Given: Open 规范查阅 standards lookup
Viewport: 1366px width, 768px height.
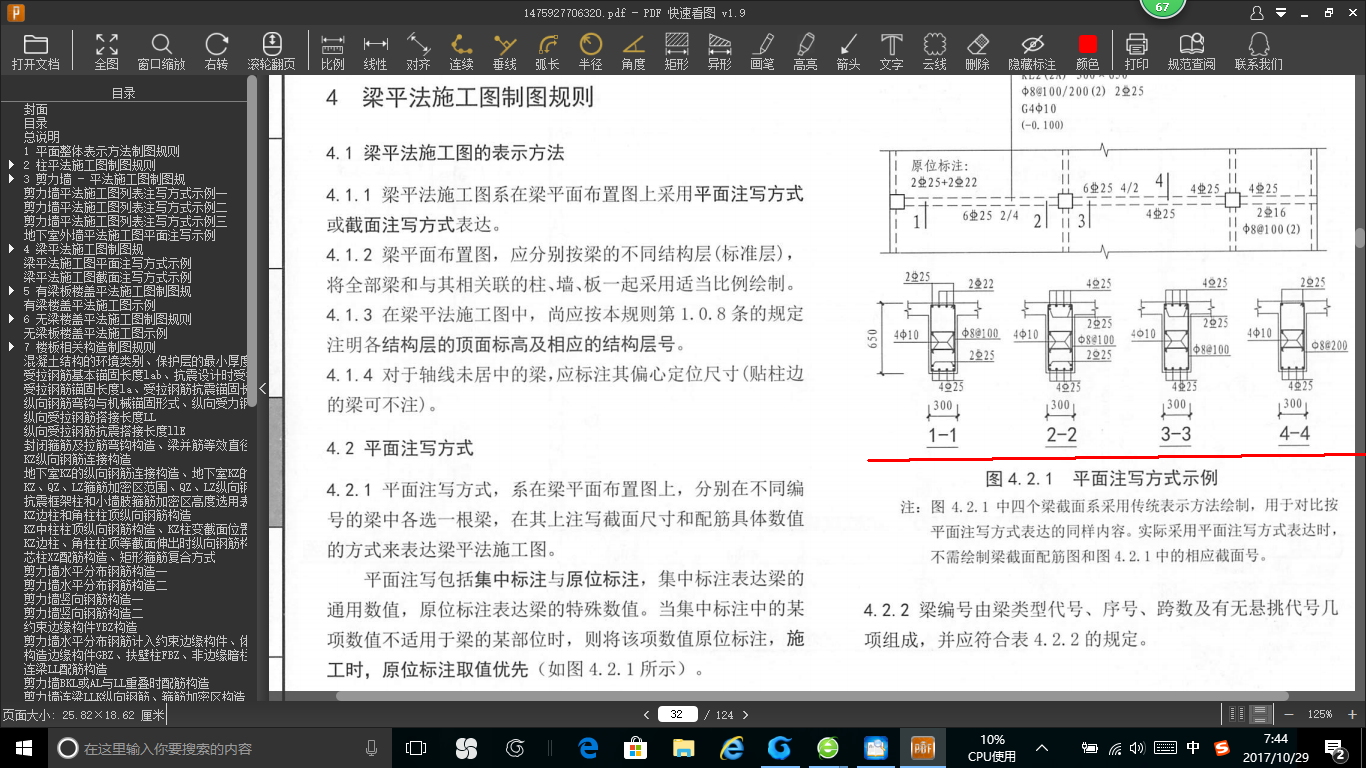Looking at the screenshot, I should [1191, 51].
